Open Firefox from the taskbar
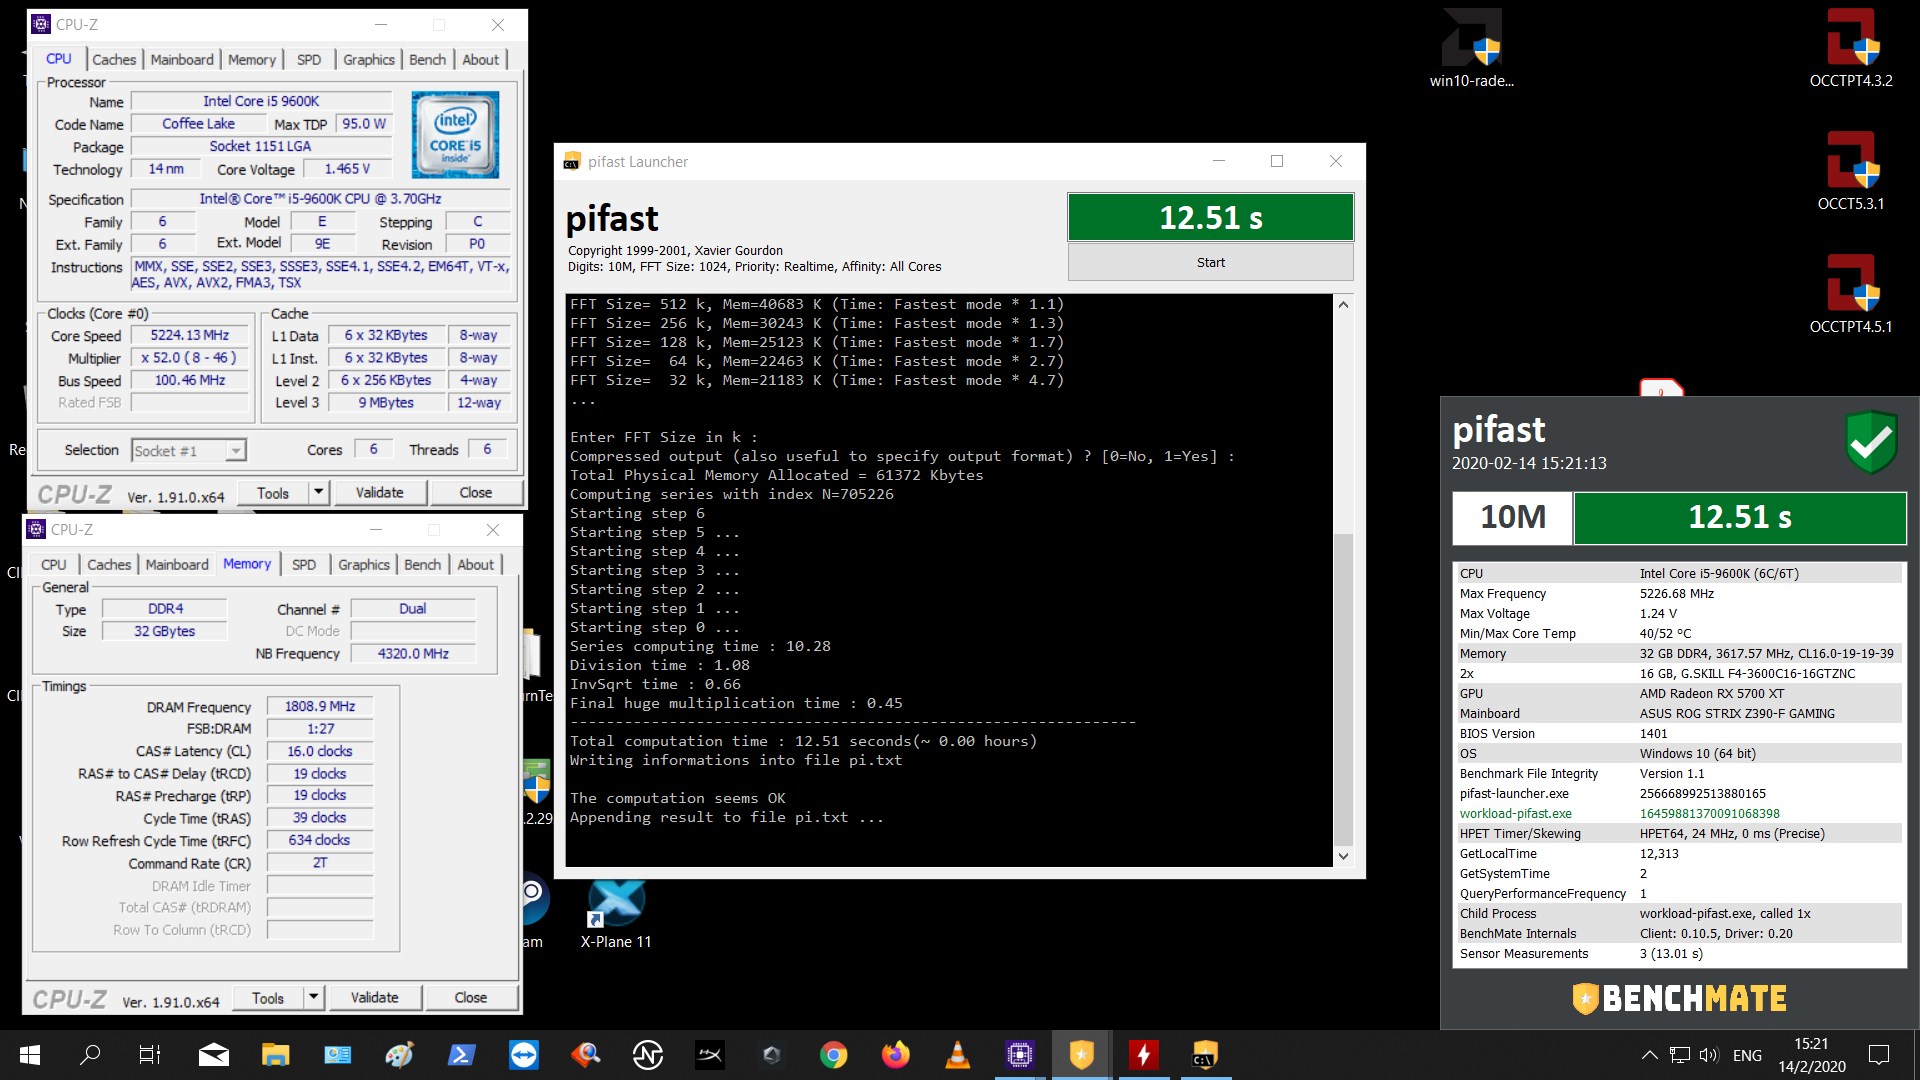This screenshot has width=1920, height=1080. click(895, 1055)
